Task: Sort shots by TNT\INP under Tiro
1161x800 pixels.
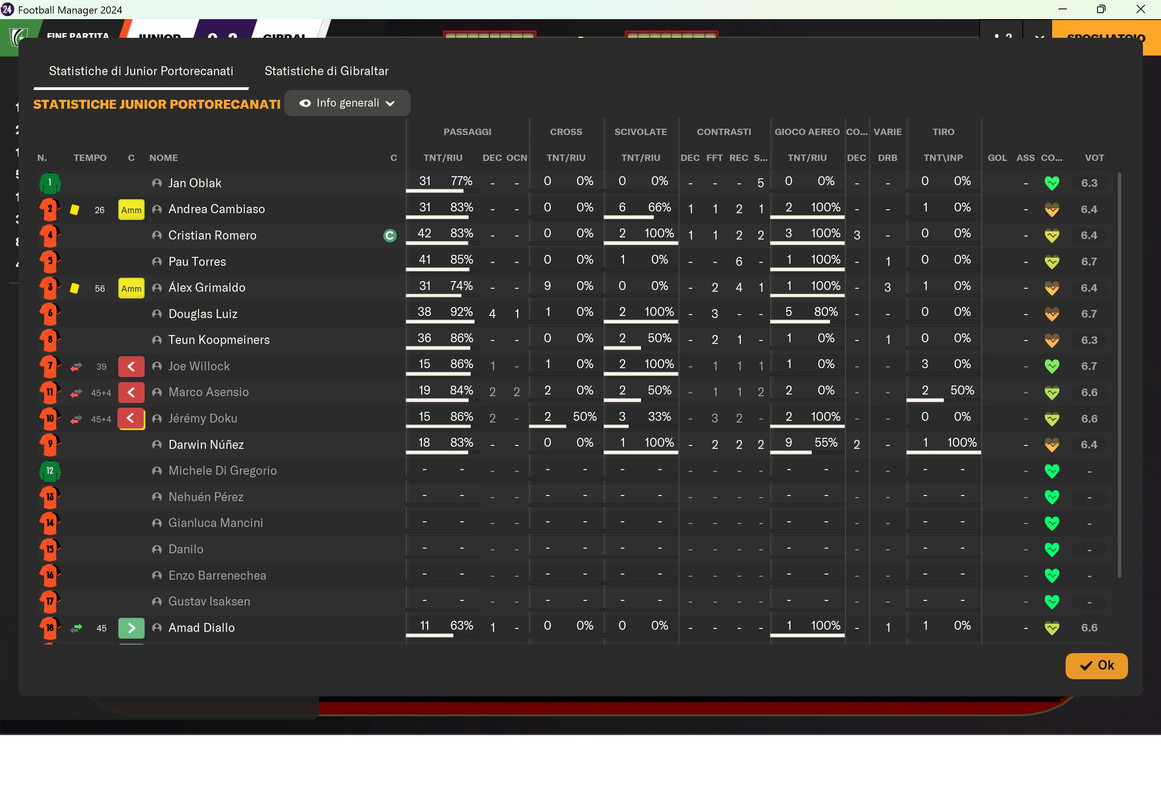Action: pyautogui.click(x=943, y=158)
